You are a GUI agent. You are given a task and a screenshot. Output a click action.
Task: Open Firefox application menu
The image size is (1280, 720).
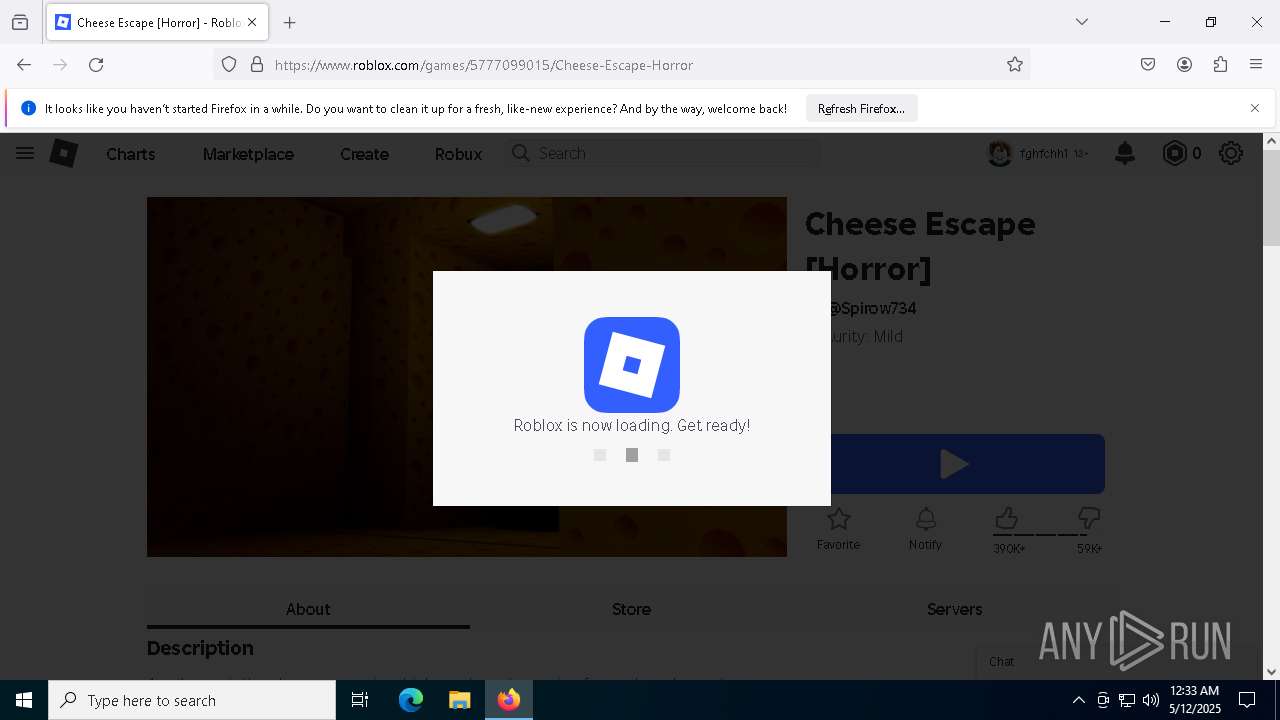coord(1256,65)
